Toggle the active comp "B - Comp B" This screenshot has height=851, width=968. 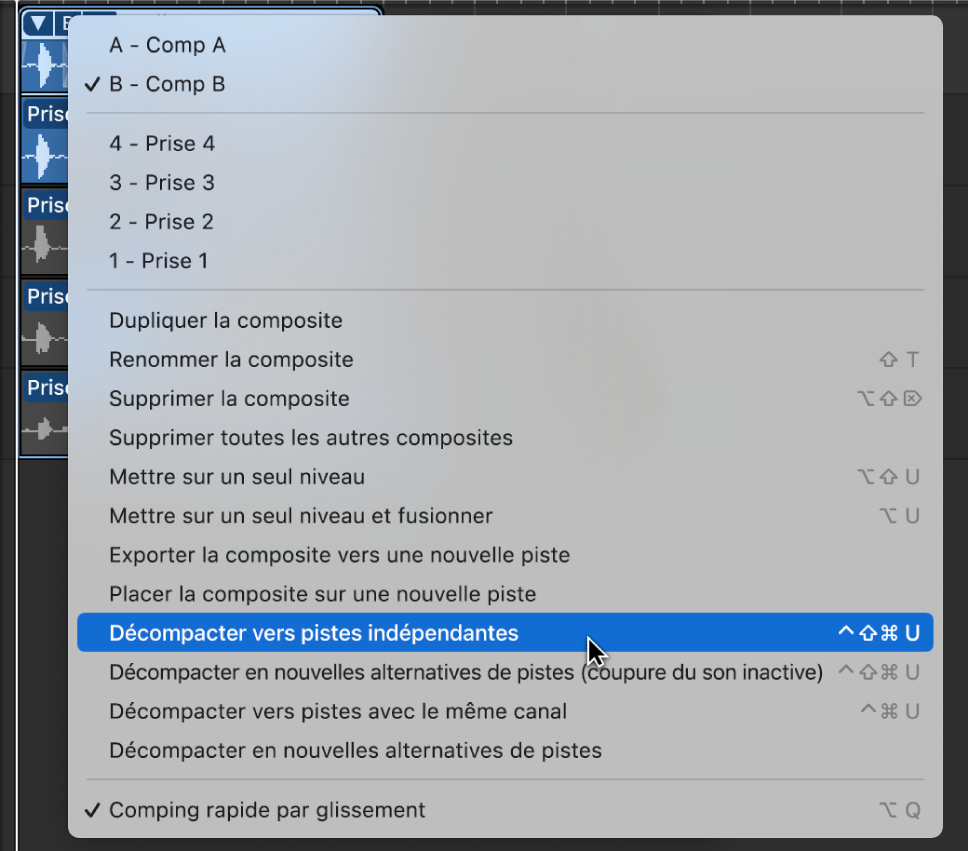click(167, 84)
